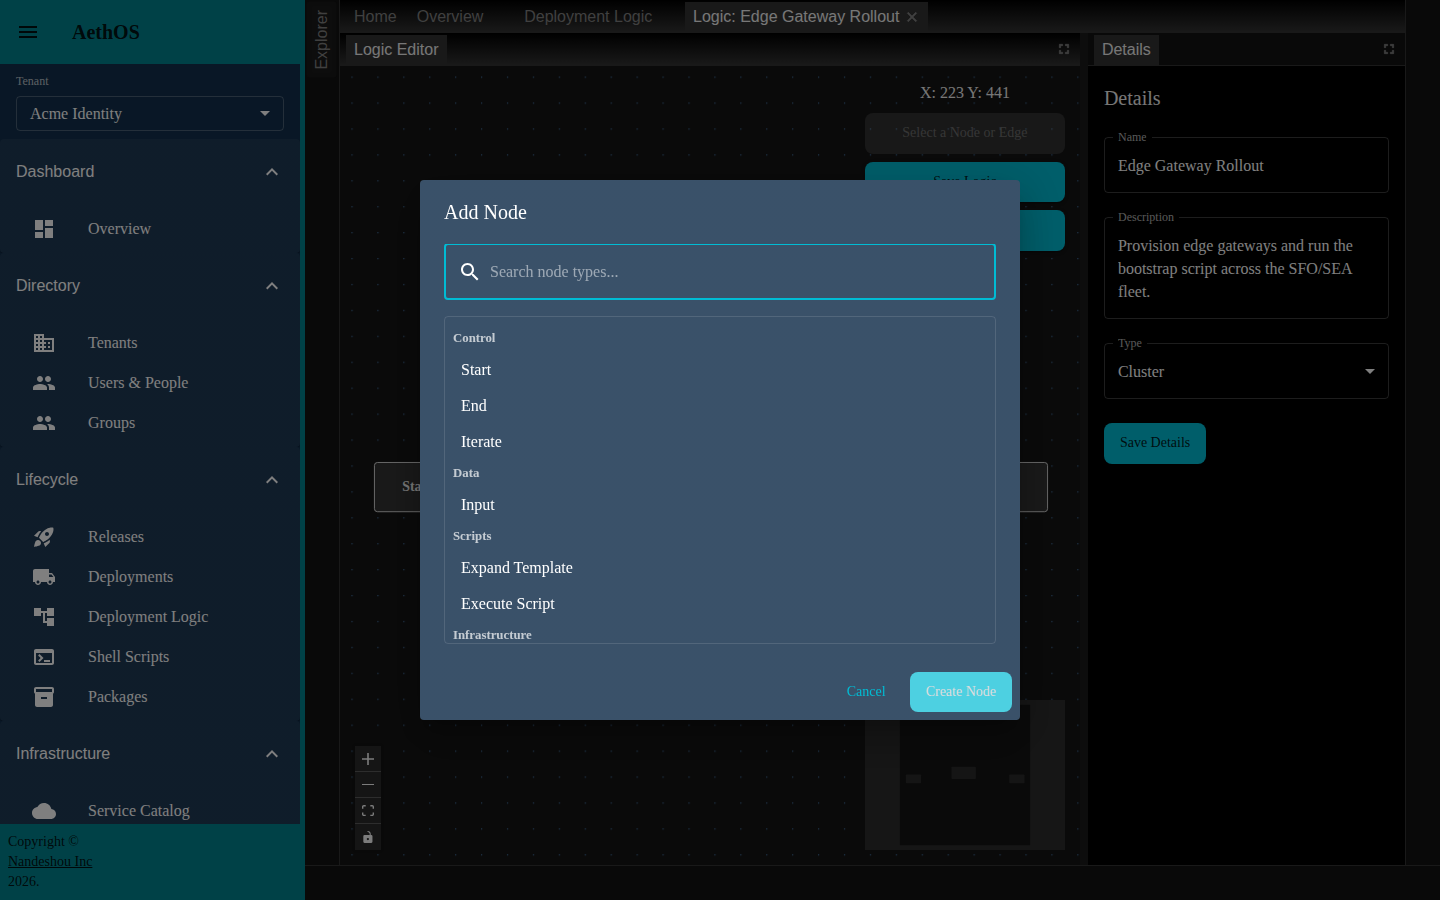This screenshot has width=1440, height=900.
Task: Select the Start node type
Action: [720, 370]
